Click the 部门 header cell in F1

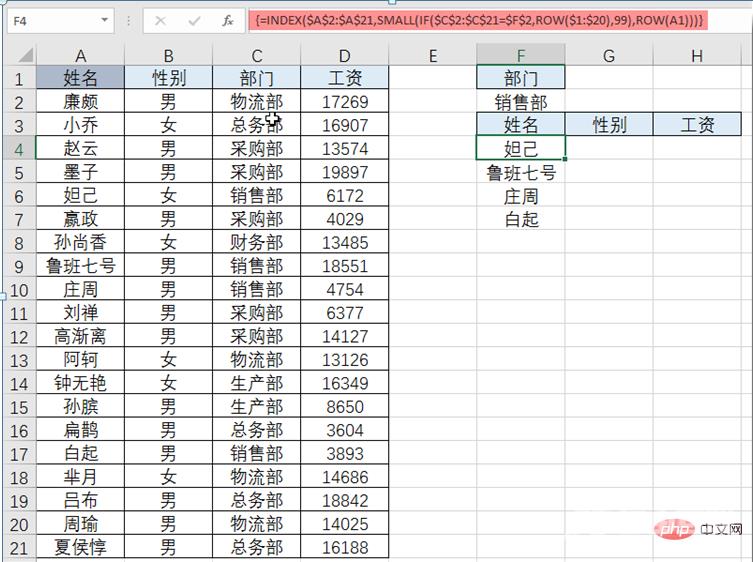point(521,77)
